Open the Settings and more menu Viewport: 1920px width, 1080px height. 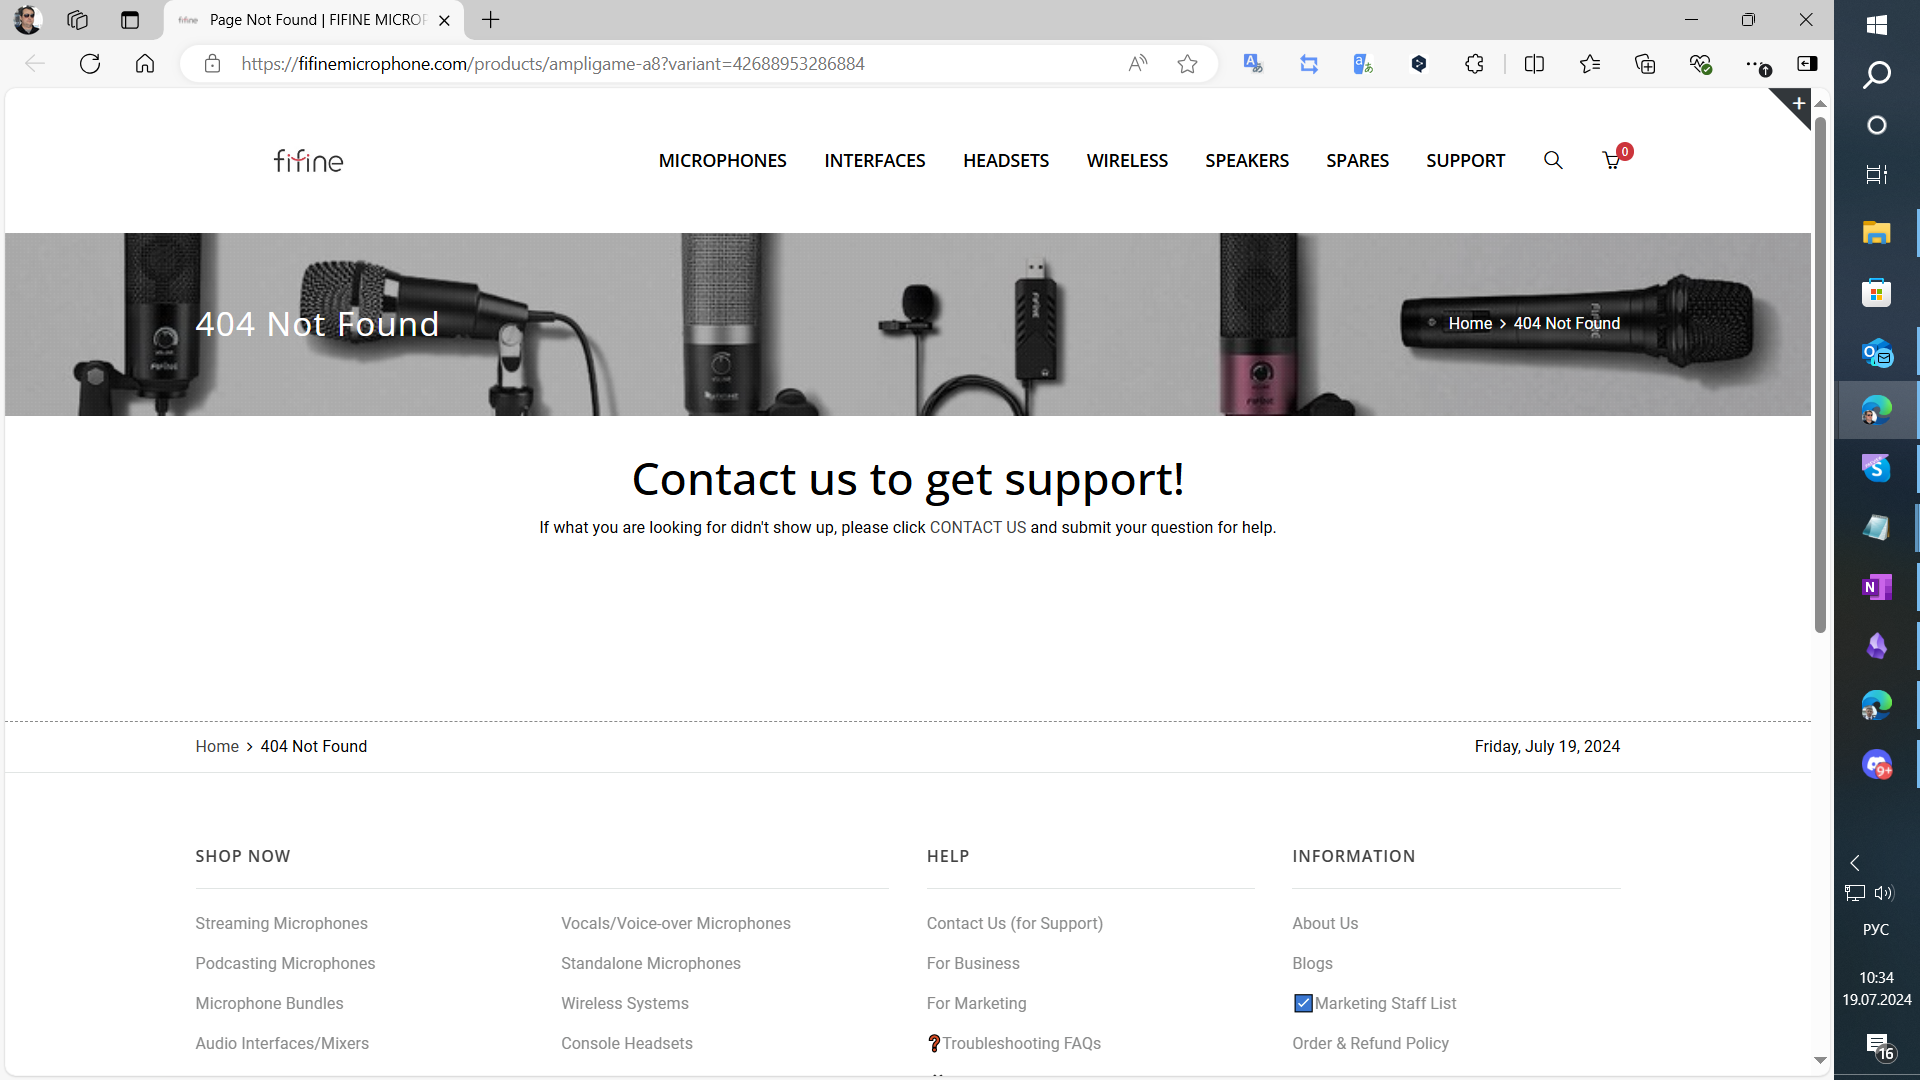click(x=1757, y=64)
